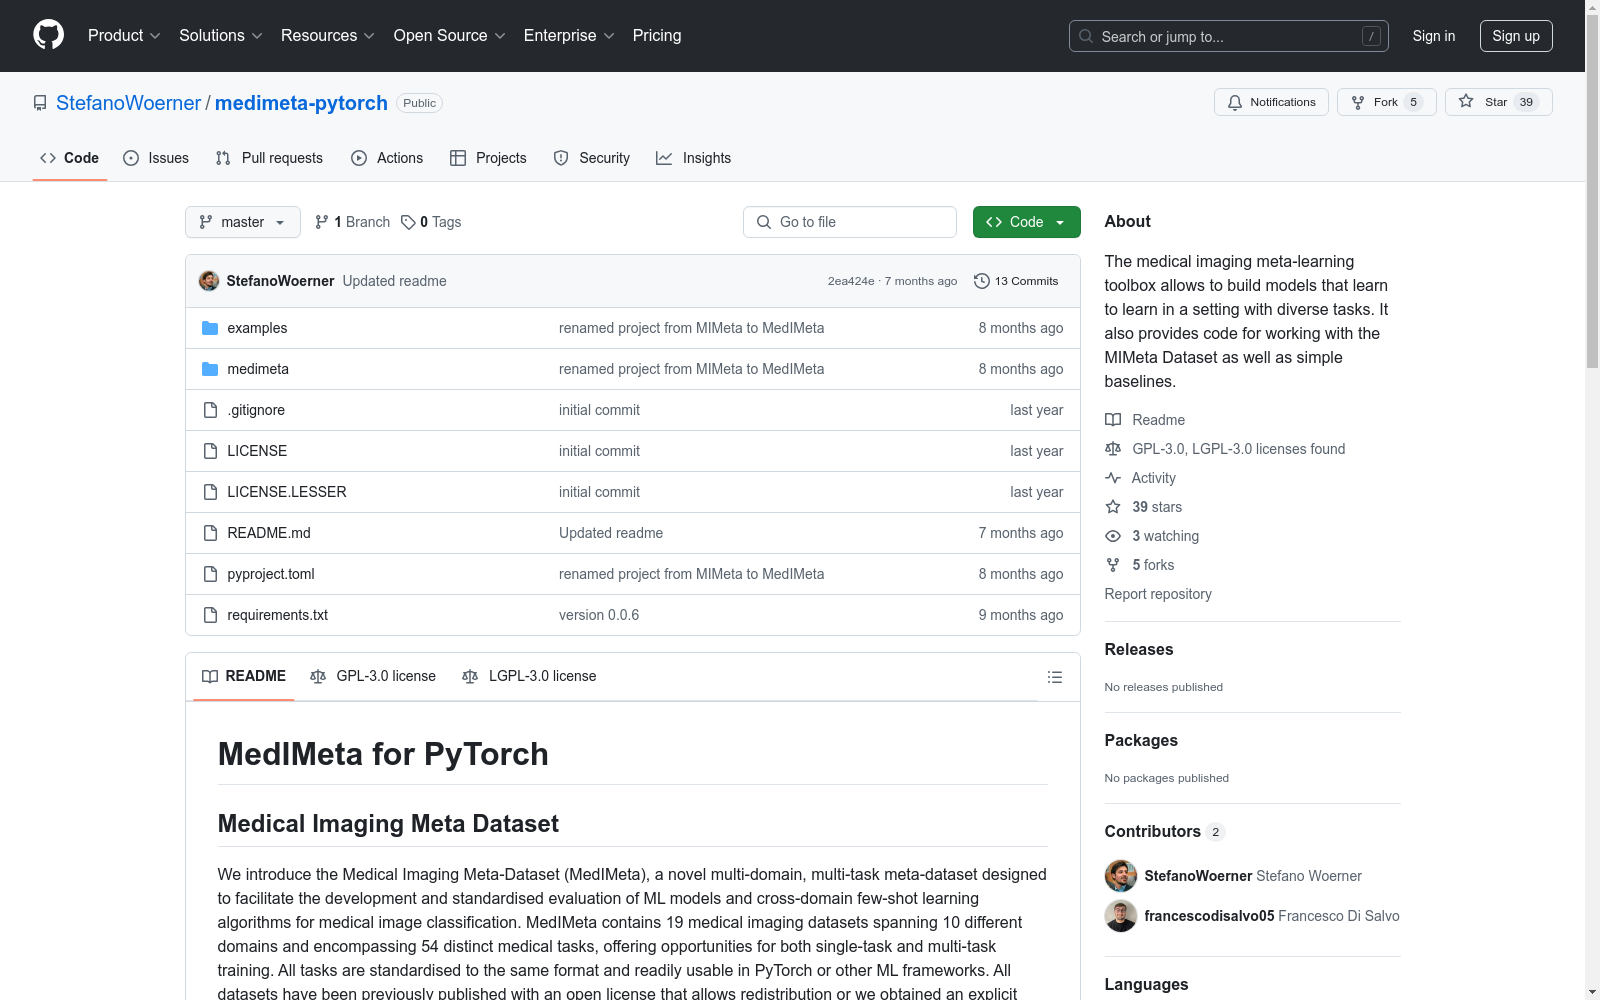Open the medimeta-pytorch repository link
The image size is (1600, 1000).
[x=301, y=103]
